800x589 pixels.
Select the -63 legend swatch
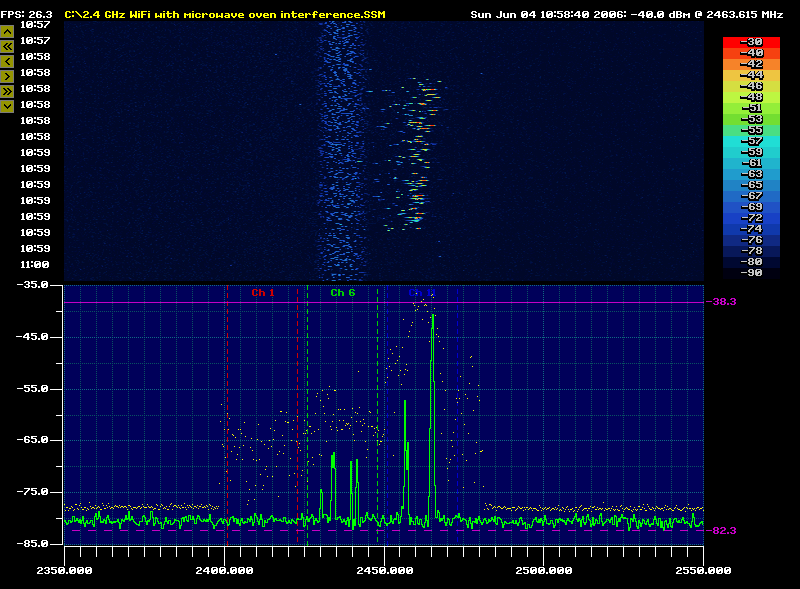tap(751, 174)
